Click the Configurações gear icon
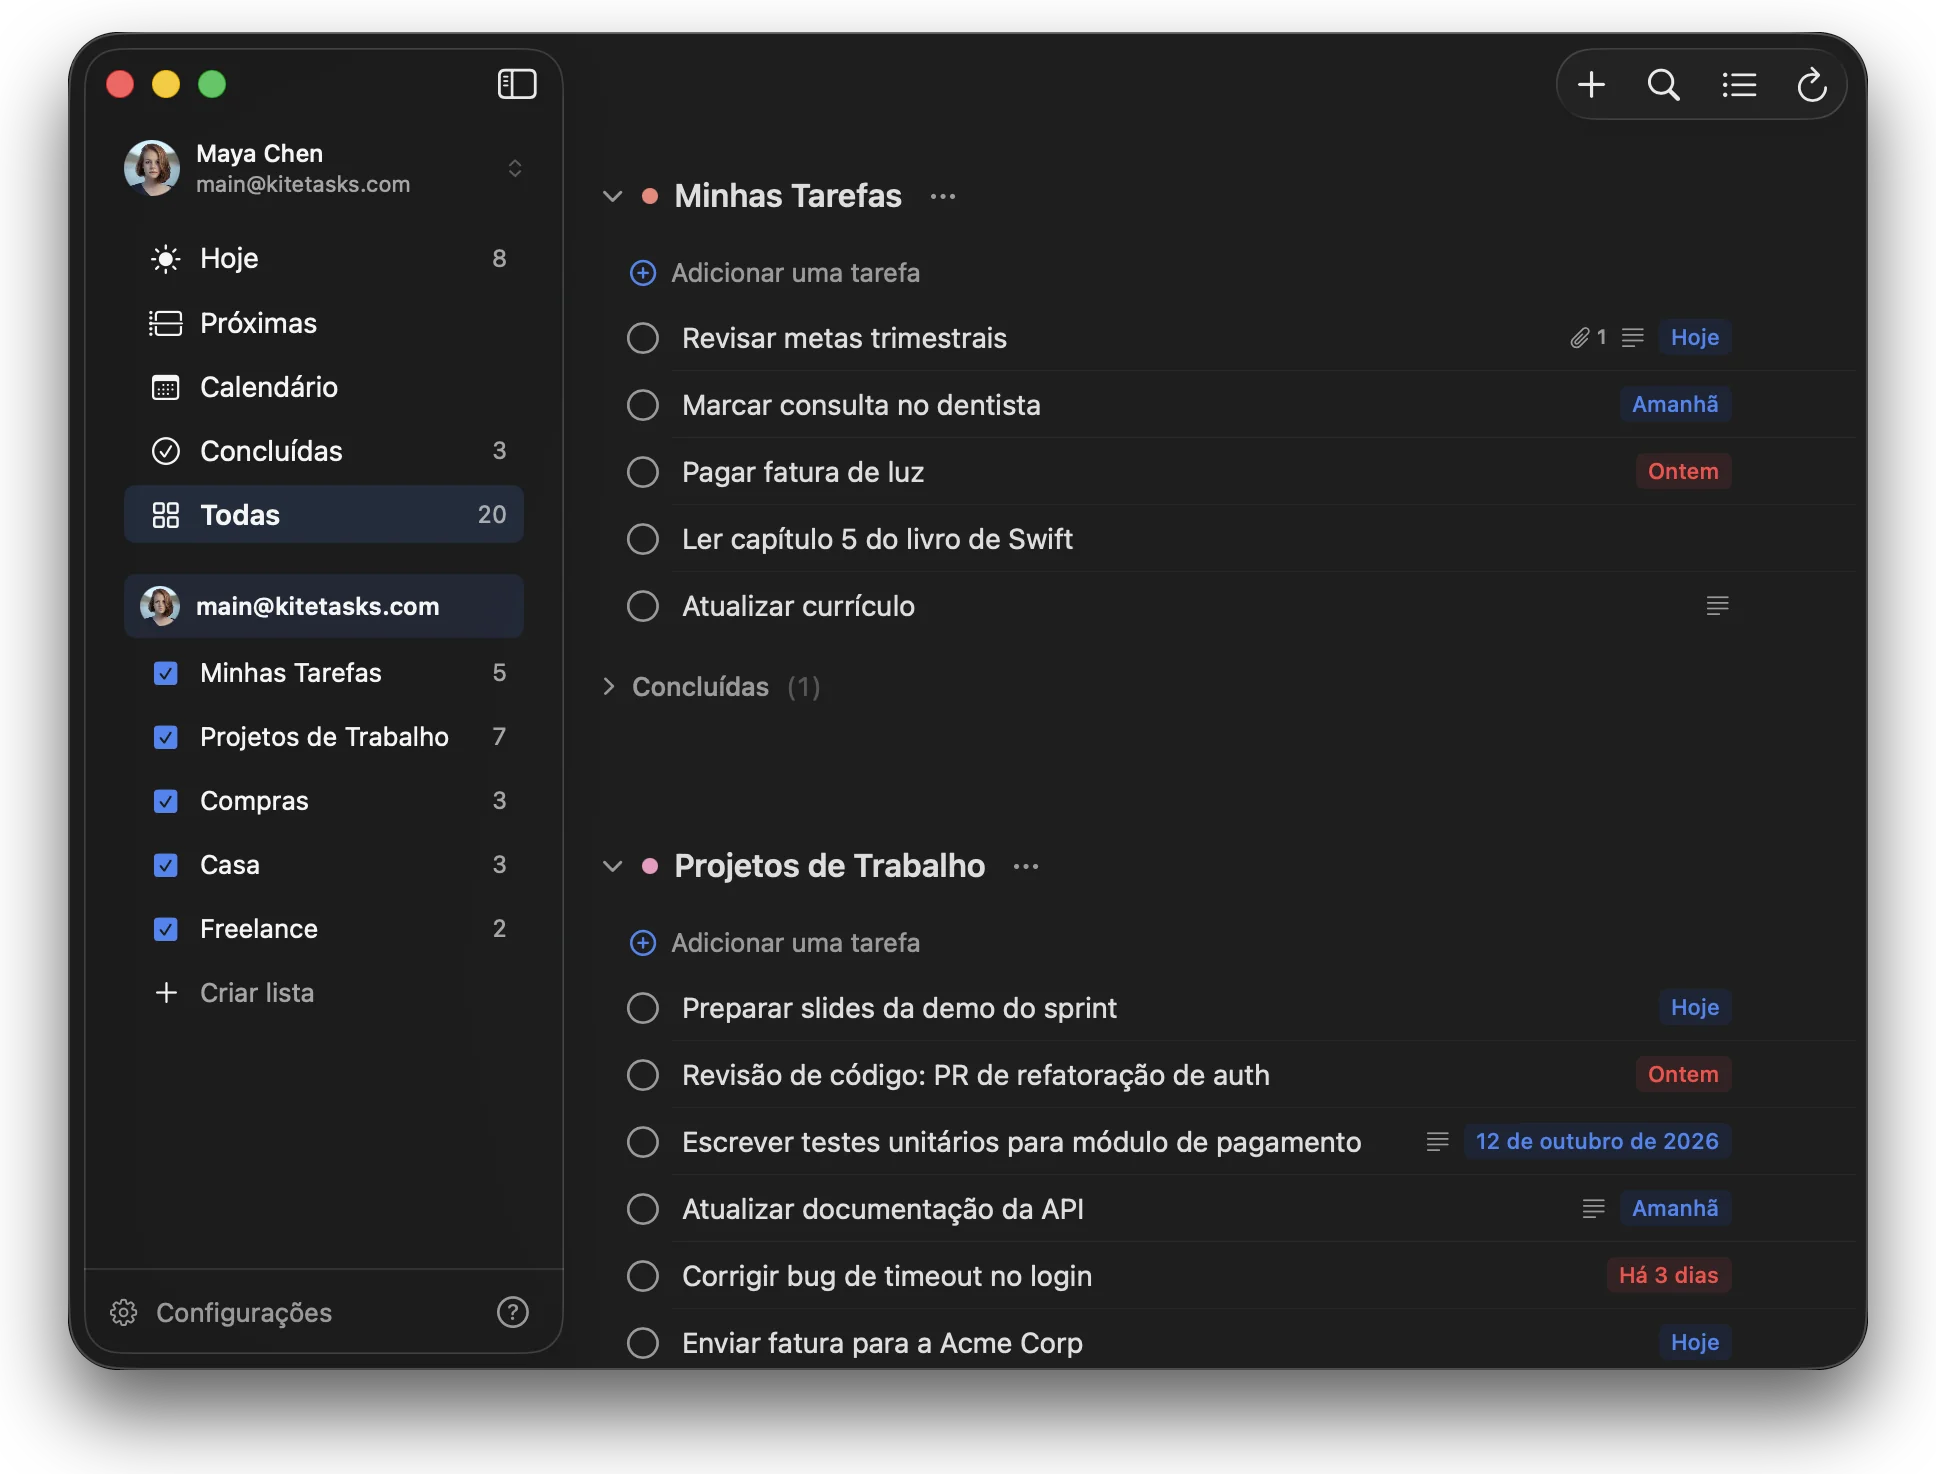This screenshot has width=1936, height=1474. click(x=124, y=1313)
